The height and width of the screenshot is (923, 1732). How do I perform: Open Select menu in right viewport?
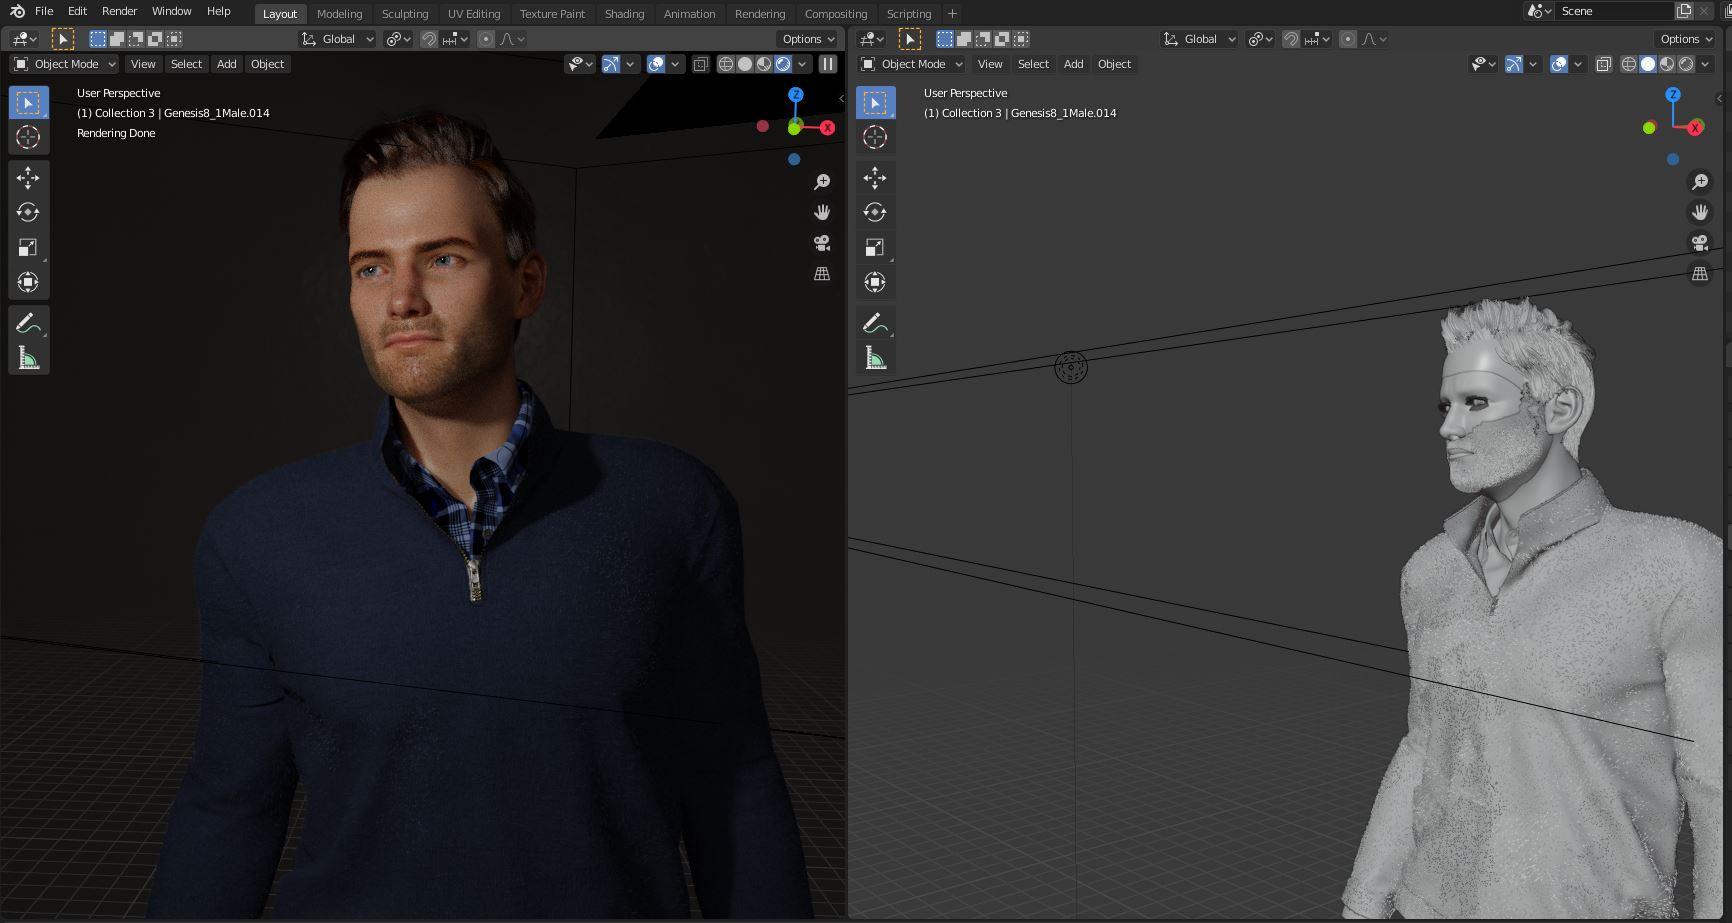(x=1033, y=64)
